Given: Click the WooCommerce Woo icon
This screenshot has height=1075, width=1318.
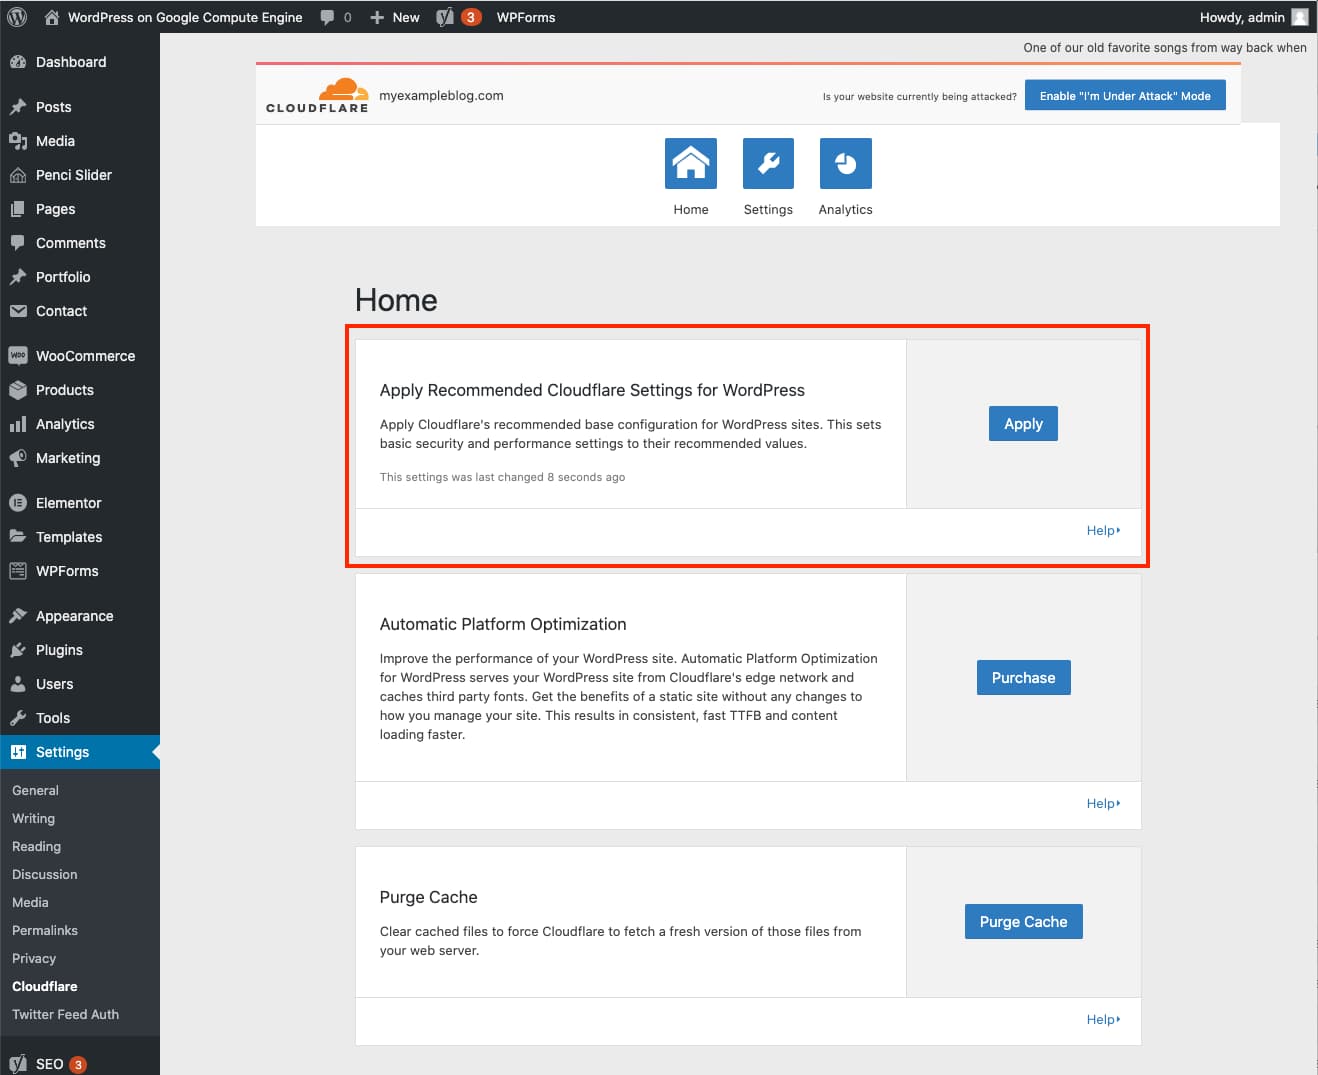Looking at the screenshot, I should [18, 356].
